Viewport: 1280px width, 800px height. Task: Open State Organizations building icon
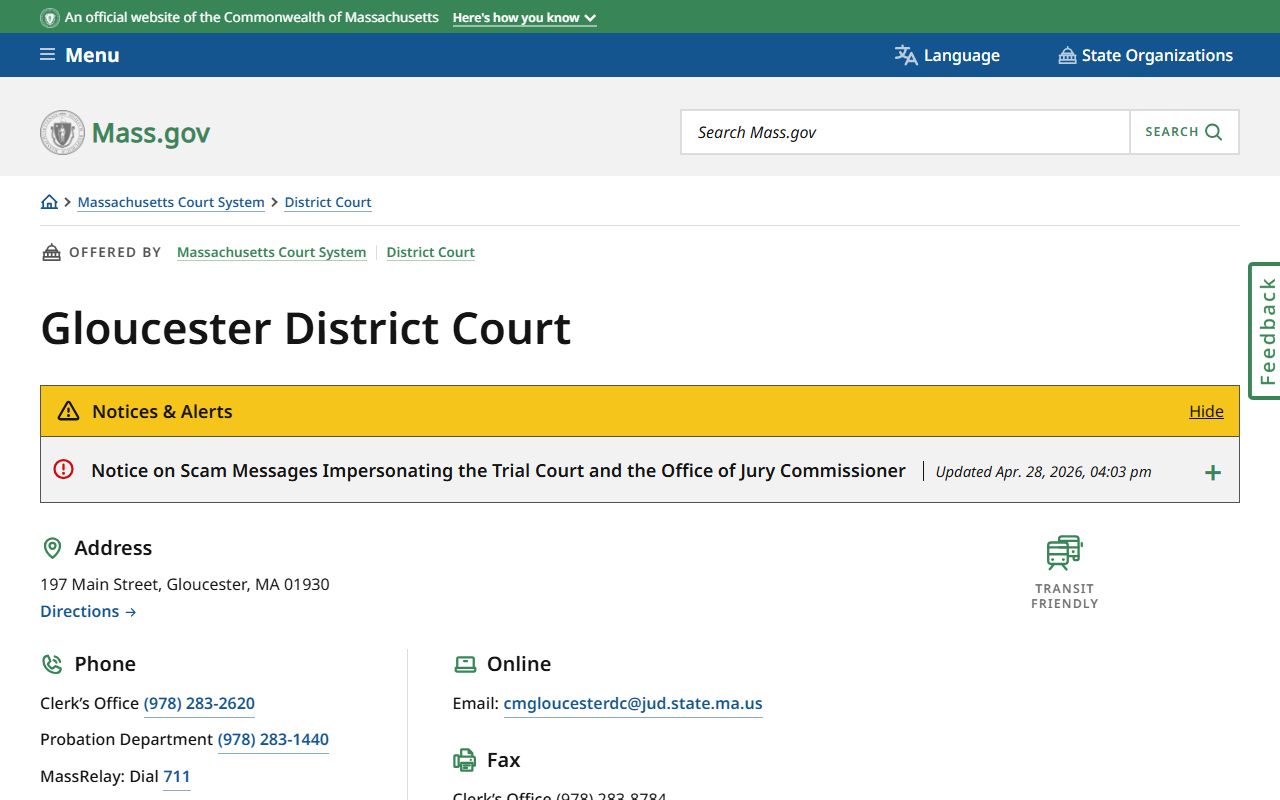[x=1067, y=55]
